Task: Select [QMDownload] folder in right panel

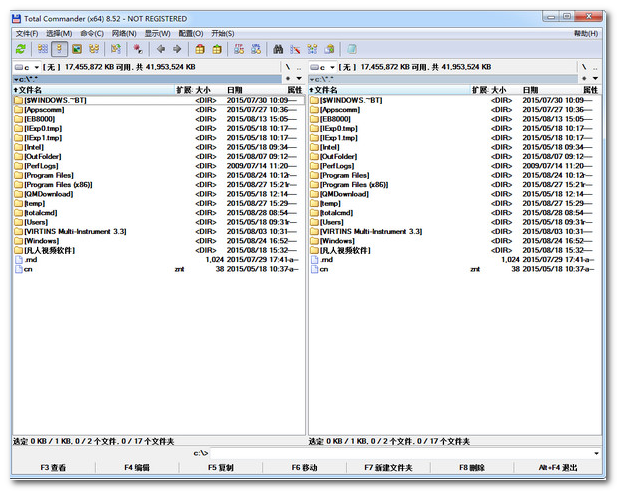Action: click(x=452, y=194)
